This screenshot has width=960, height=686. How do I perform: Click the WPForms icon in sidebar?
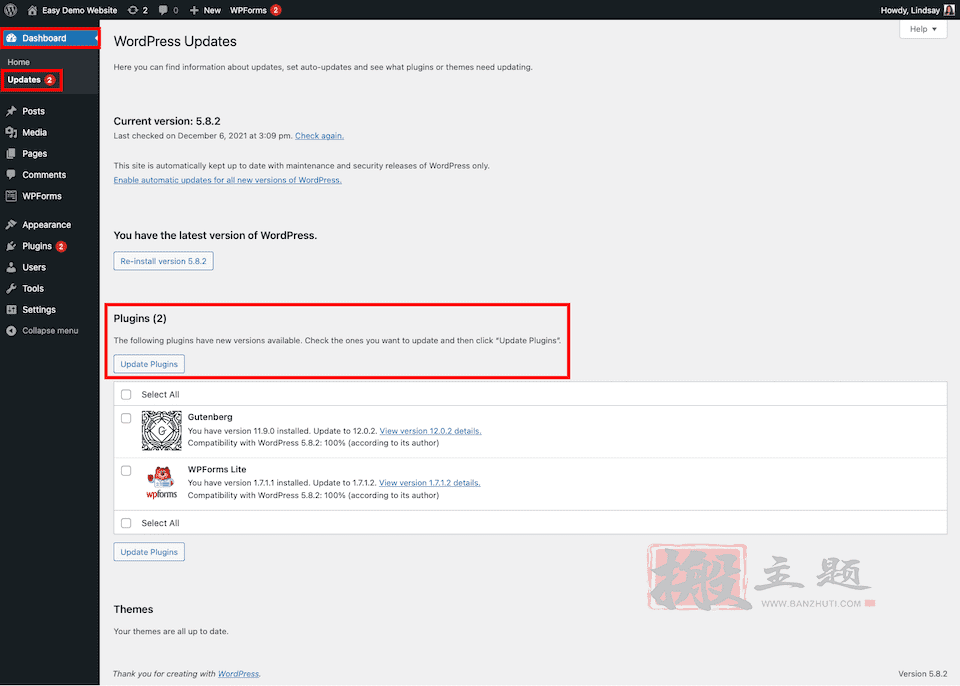[11, 196]
